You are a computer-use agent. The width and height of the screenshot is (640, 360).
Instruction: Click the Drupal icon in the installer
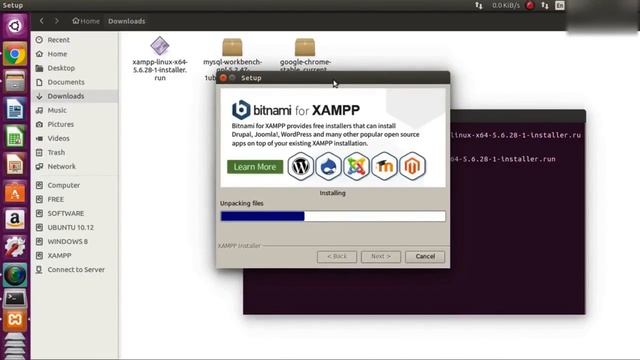(x=328, y=167)
